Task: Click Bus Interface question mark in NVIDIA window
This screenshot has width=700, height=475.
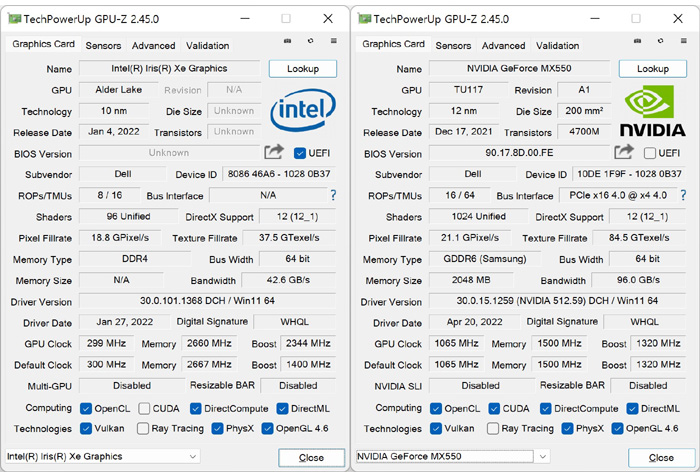Action: pos(683,195)
